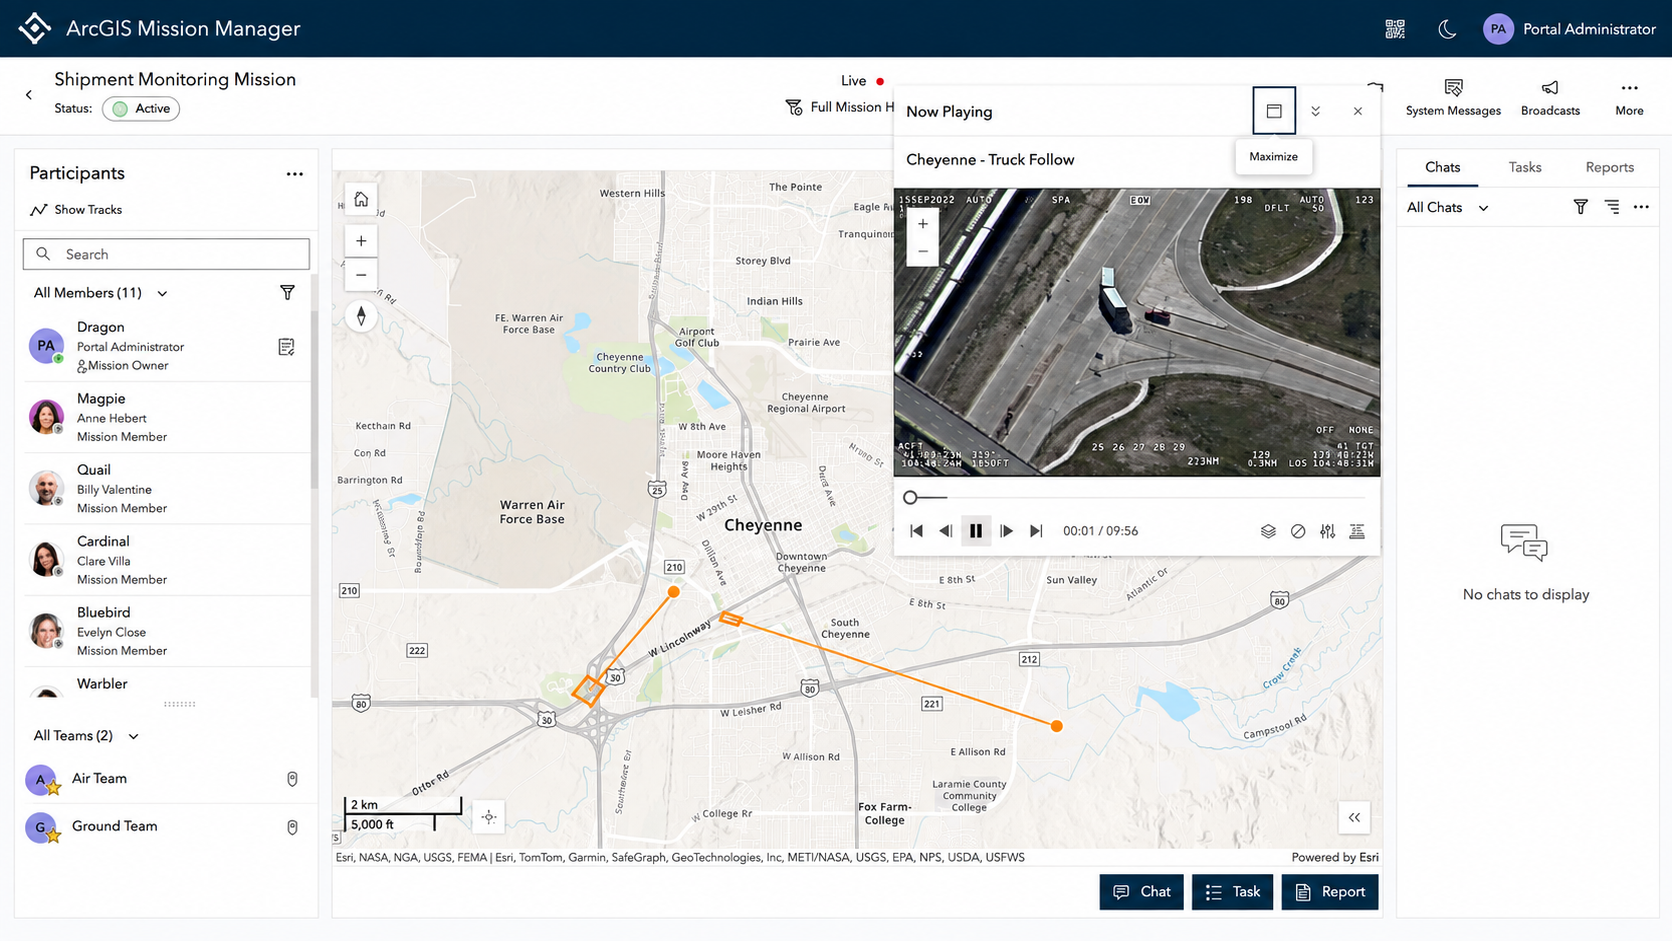Collapse map side panel double-chevron
Image resolution: width=1672 pixels, height=941 pixels.
(1354, 817)
